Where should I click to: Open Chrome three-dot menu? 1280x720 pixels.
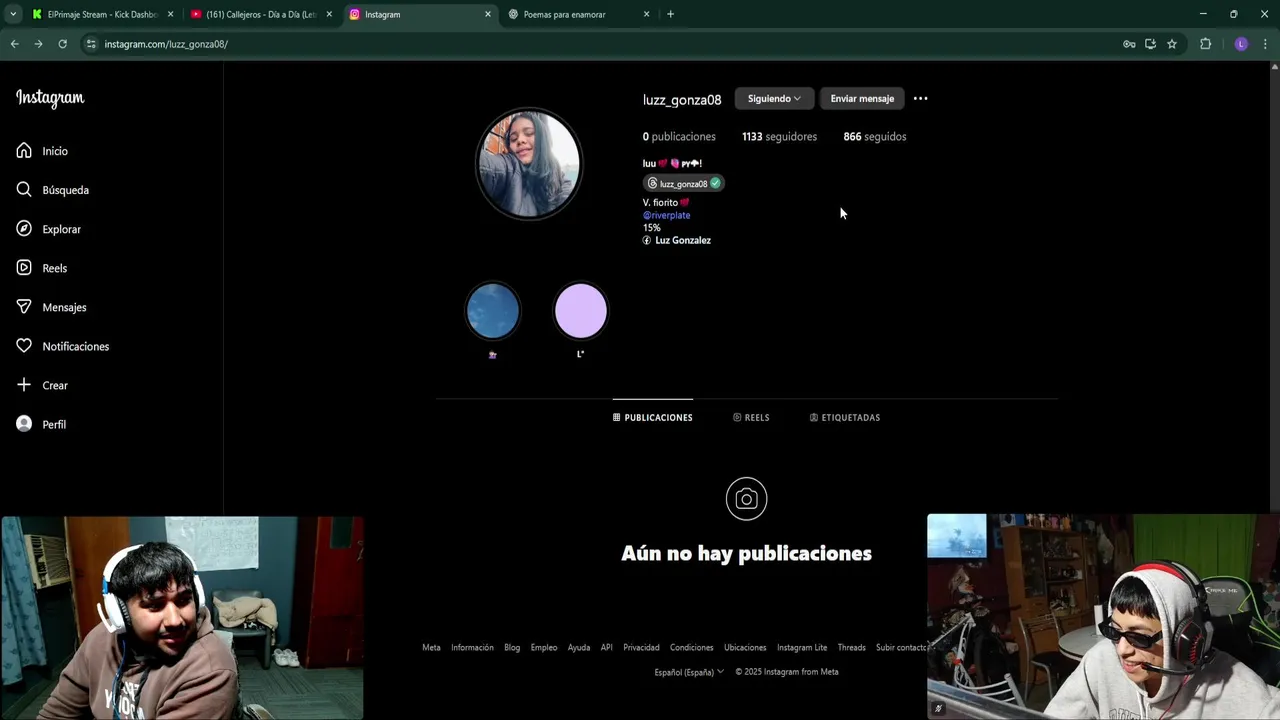1265,44
